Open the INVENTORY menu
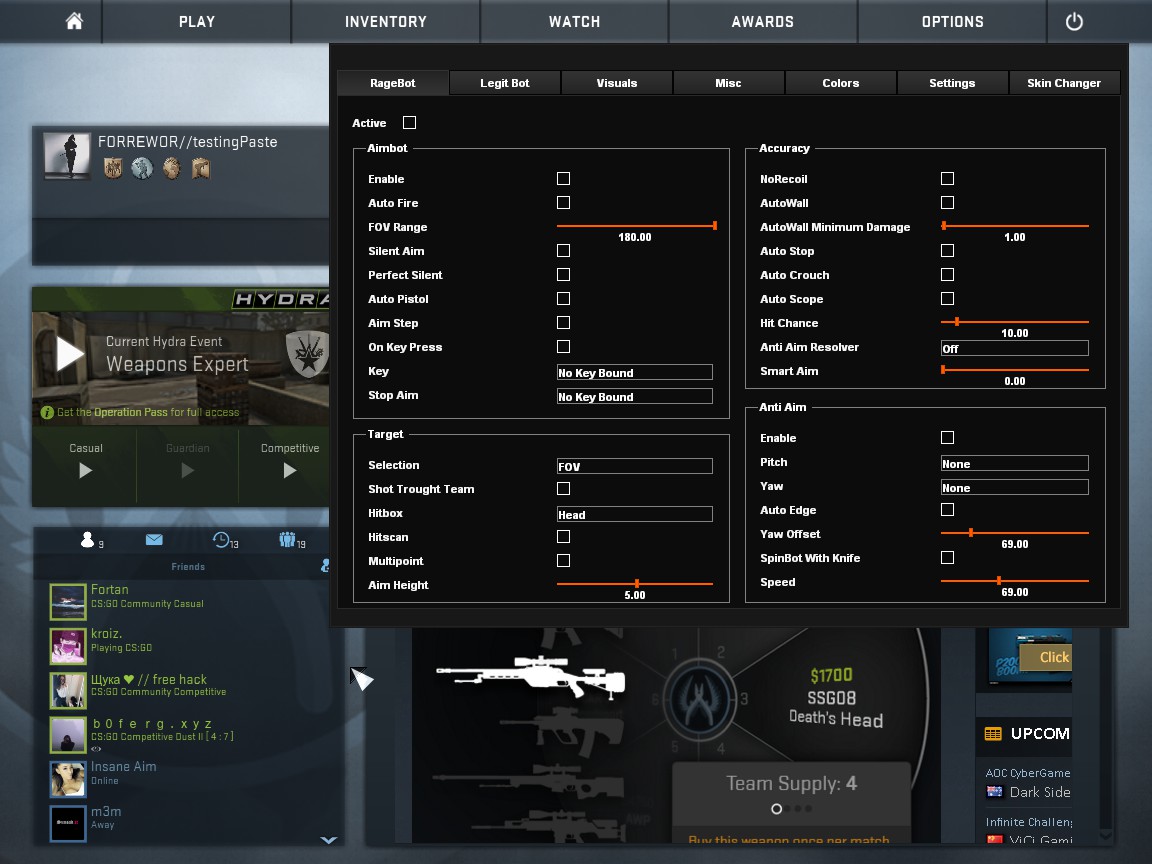 point(385,21)
